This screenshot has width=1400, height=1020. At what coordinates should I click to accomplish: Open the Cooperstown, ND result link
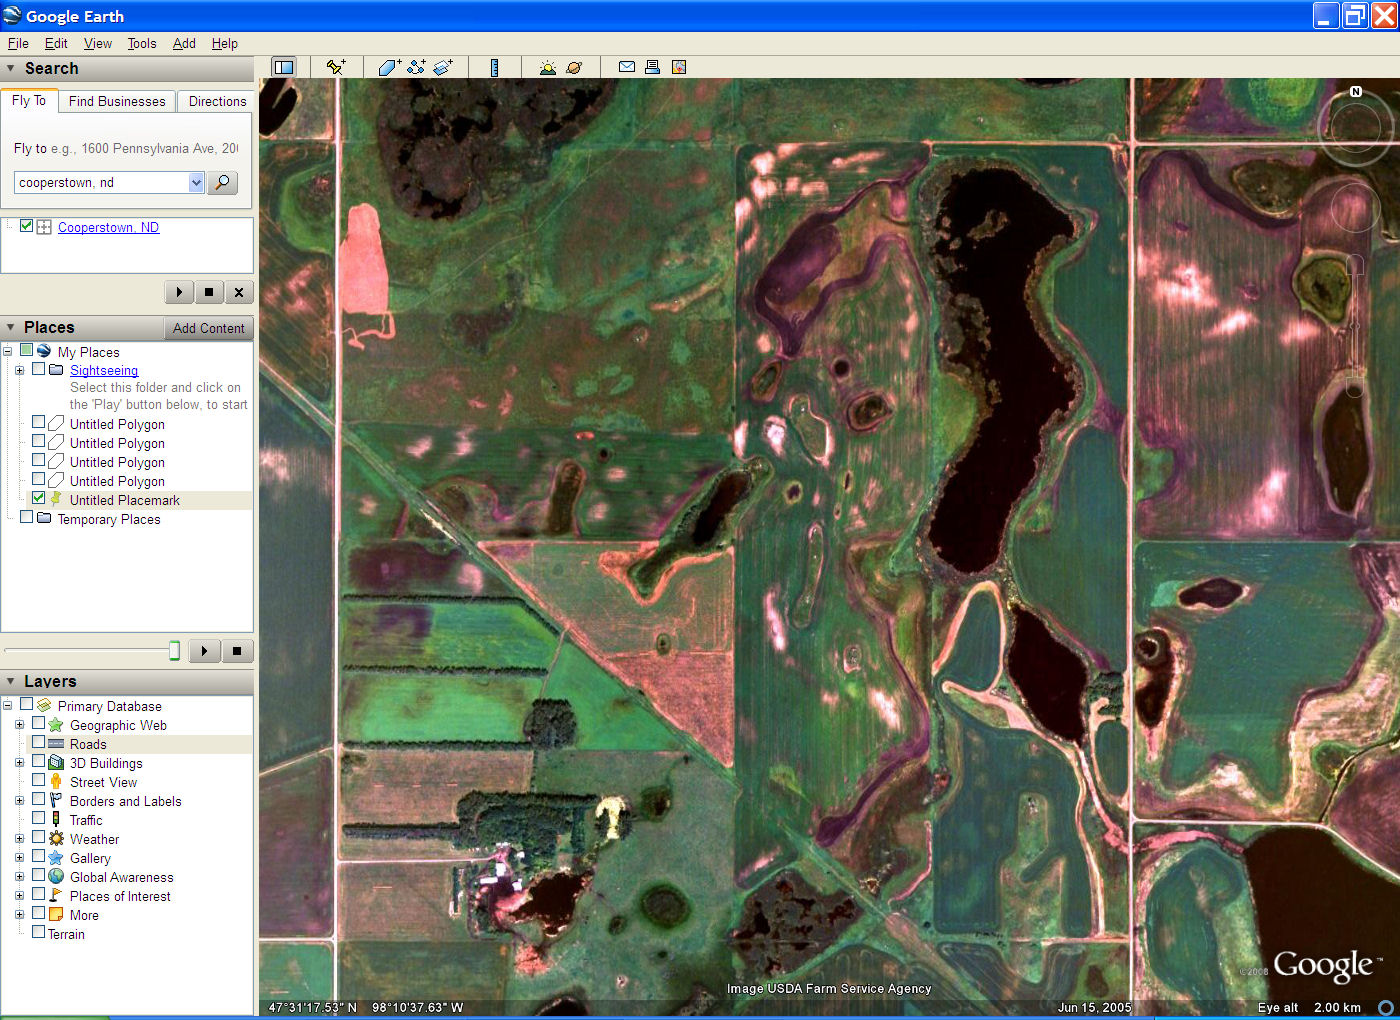[x=108, y=227]
